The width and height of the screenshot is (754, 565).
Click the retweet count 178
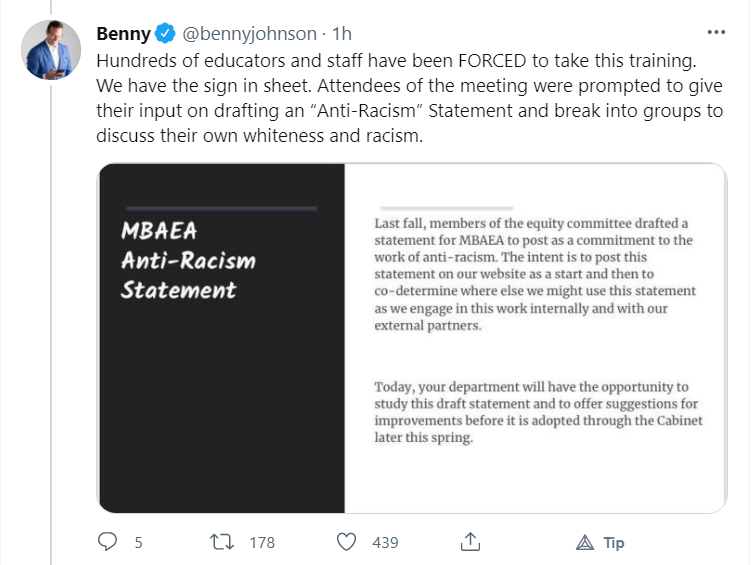coord(261,543)
